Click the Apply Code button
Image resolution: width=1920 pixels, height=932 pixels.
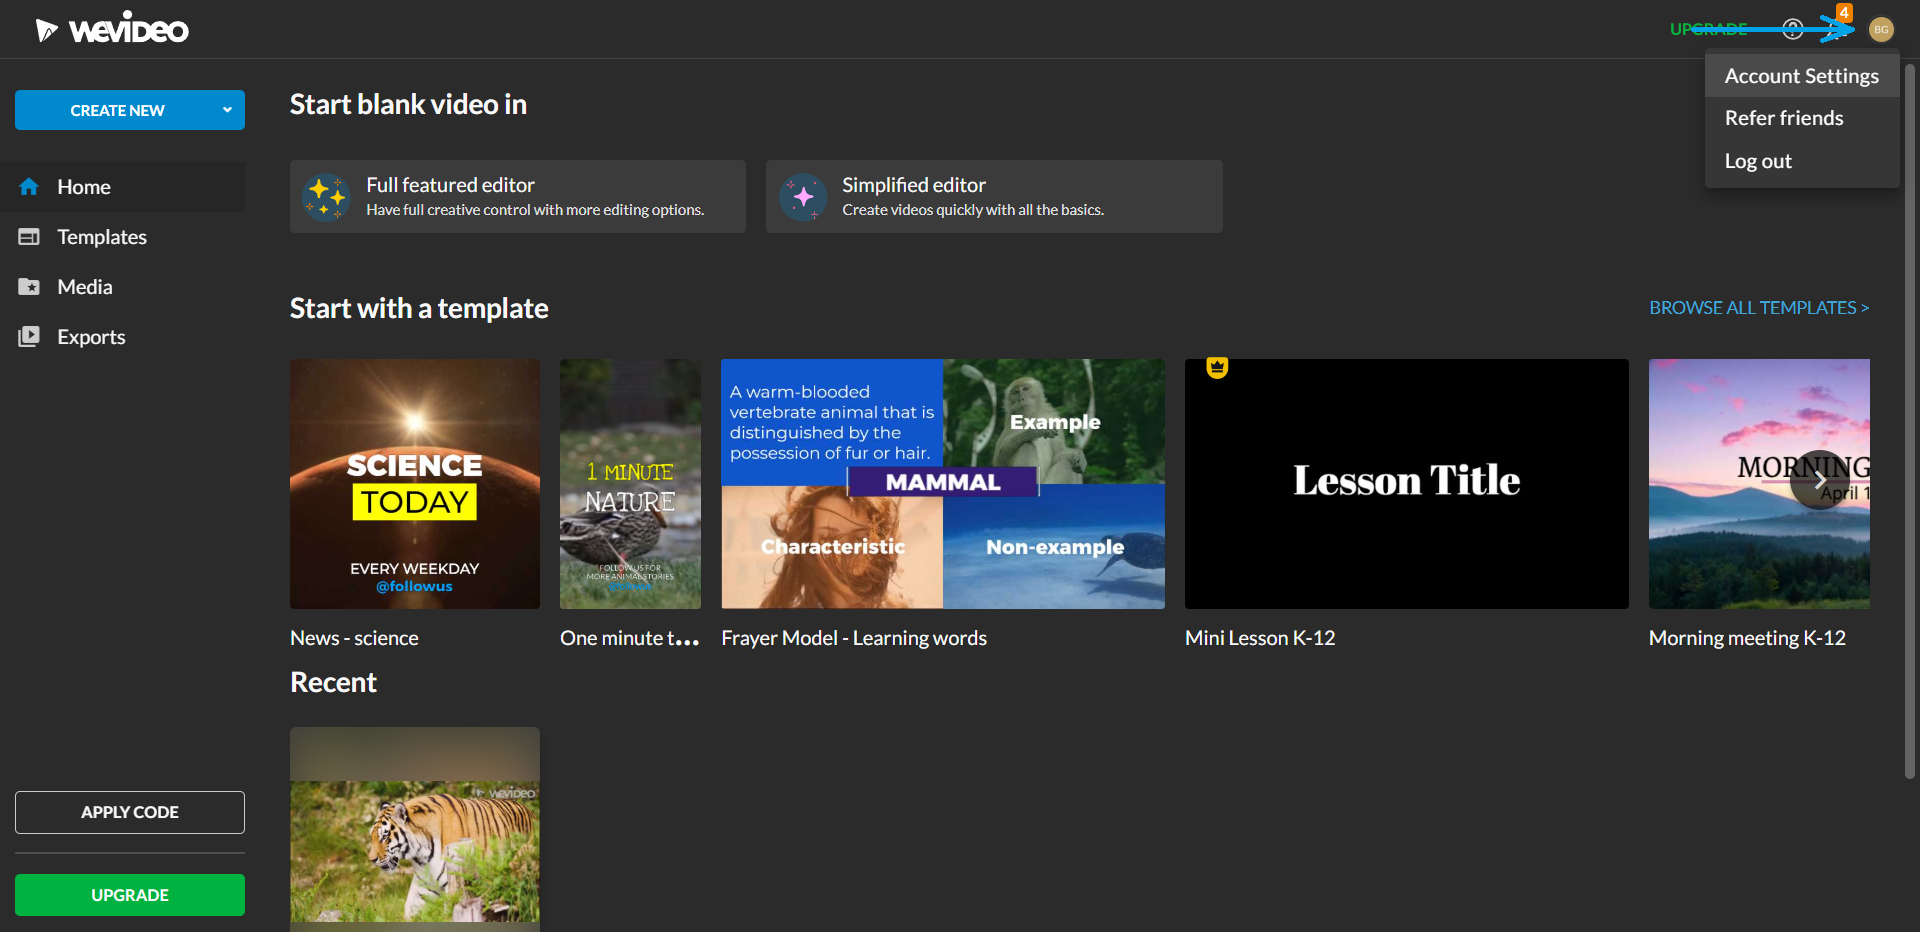pos(130,812)
